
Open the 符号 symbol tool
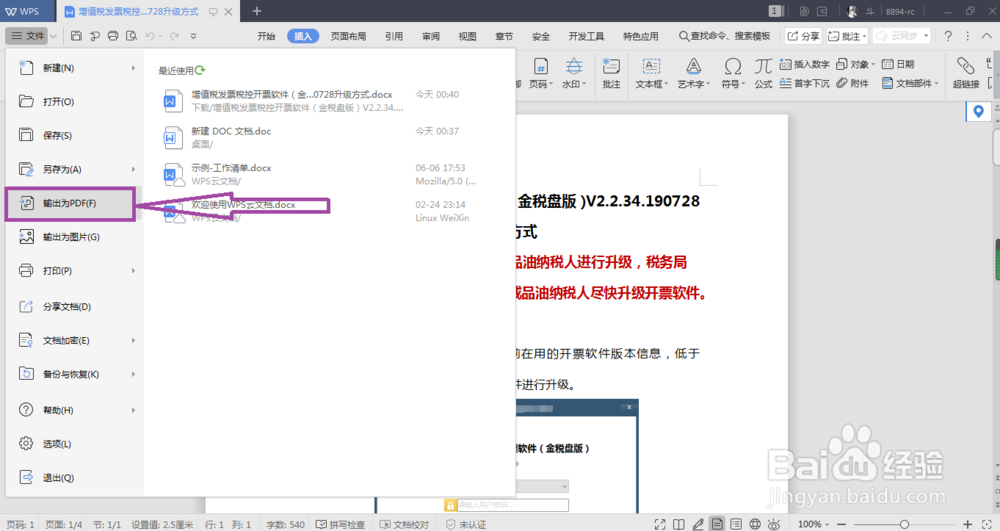(x=733, y=73)
